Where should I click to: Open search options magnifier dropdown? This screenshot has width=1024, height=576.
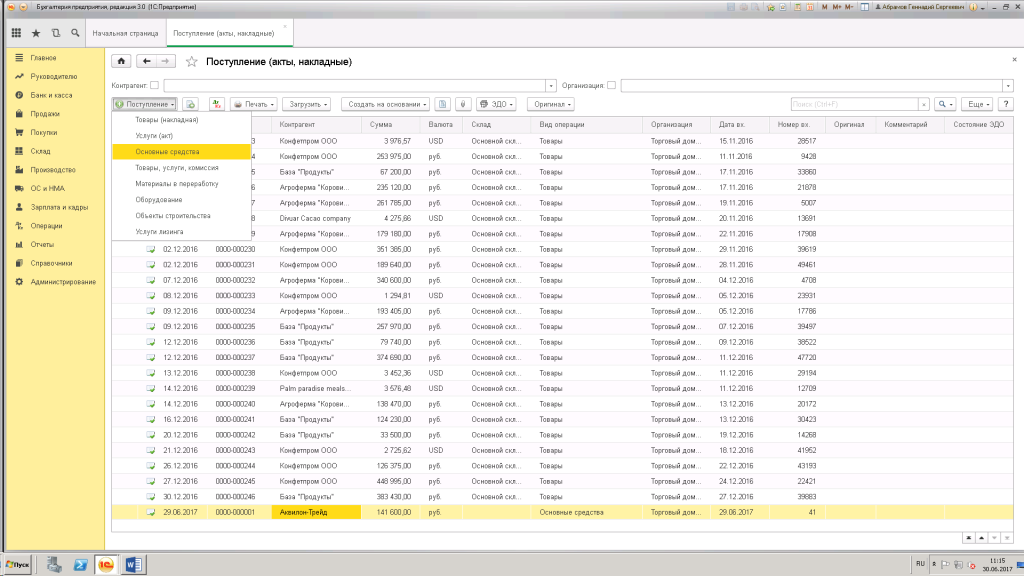coord(944,104)
